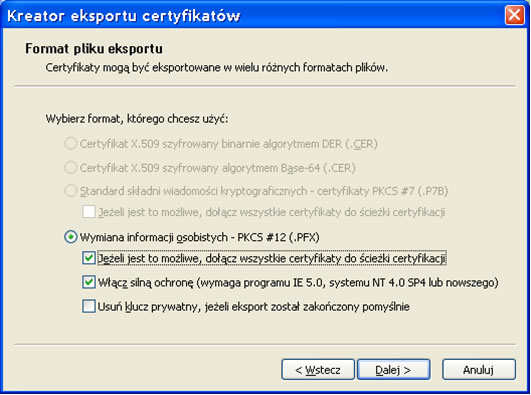Image resolution: width=531 pixels, height=395 pixels.
Task: Click the 'szyfrowany algorytmem Base-64' label text
Action: click(x=241, y=168)
